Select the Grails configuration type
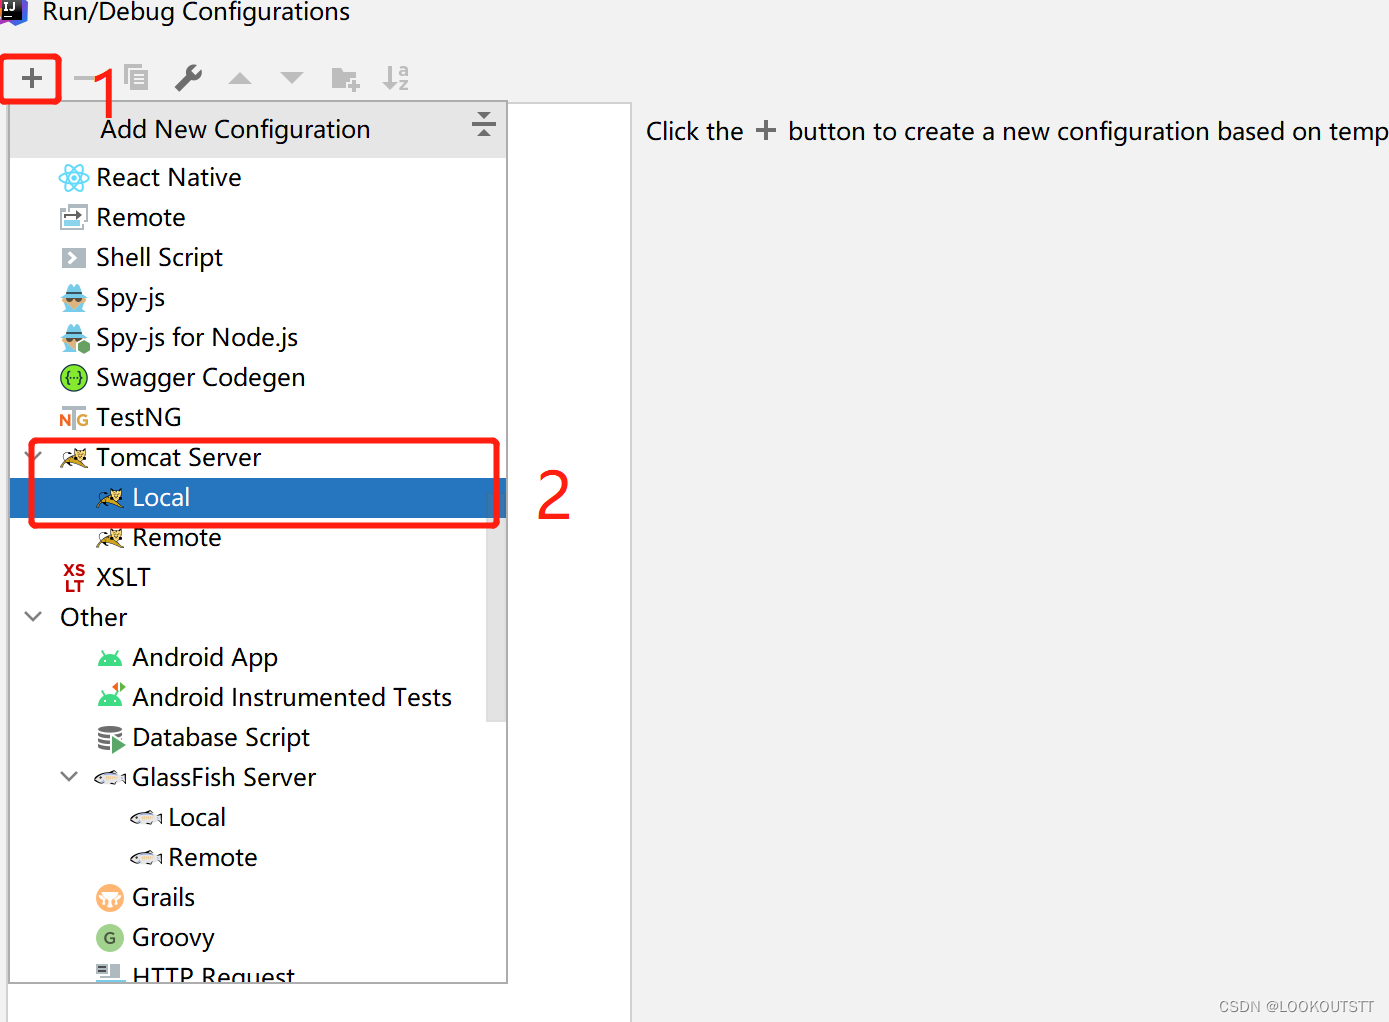Screen dimensions: 1389x1022 (163, 898)
